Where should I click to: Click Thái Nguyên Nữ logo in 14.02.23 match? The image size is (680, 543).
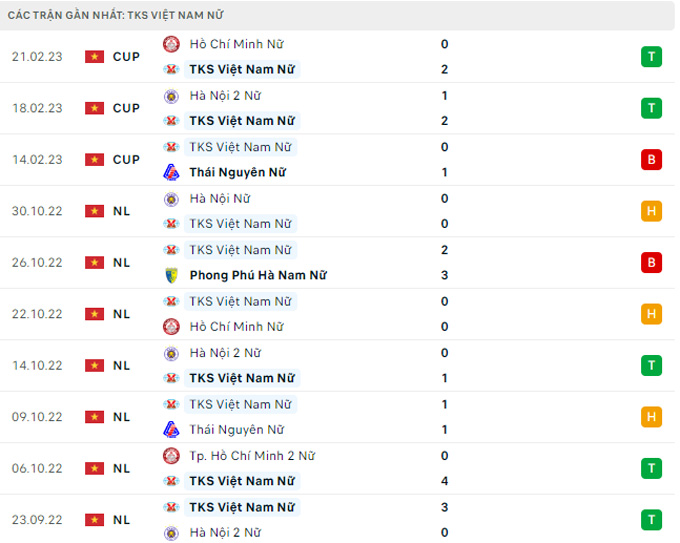171,172
